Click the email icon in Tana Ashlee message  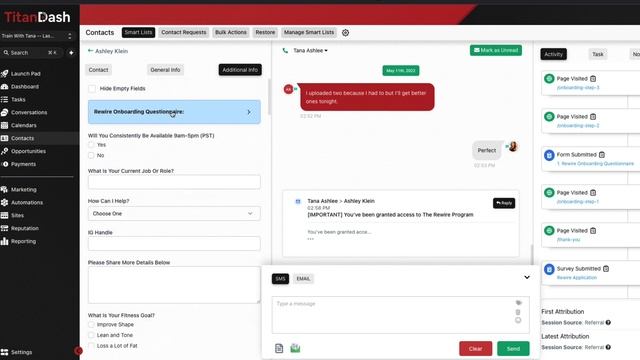pos(298,201)
